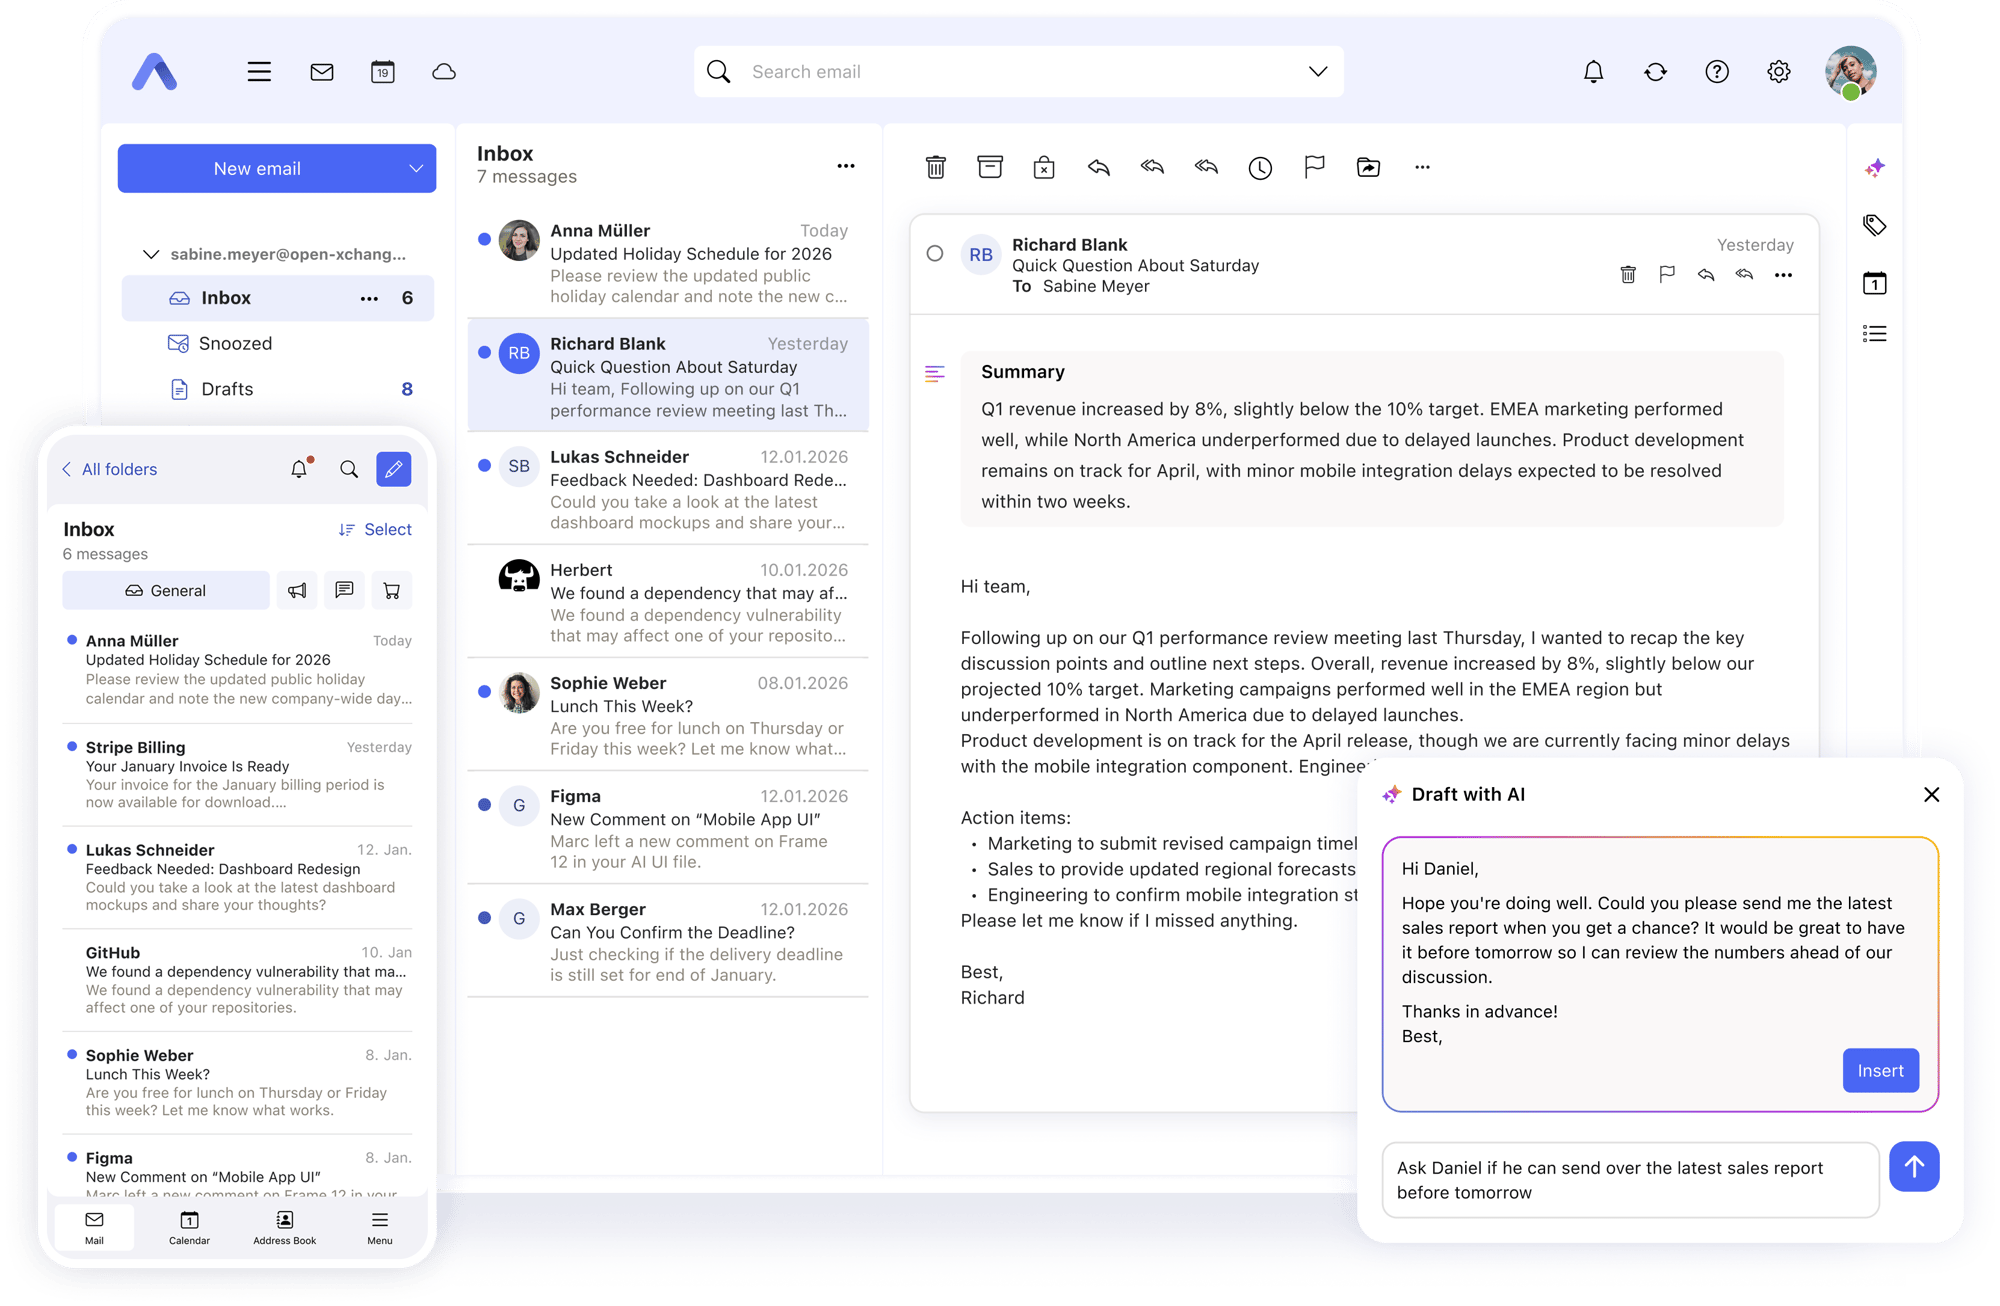The height and width of the screenshot is (1306, 2000).
Task: Open the Drafts folder
Action: (x=227, y=389)
